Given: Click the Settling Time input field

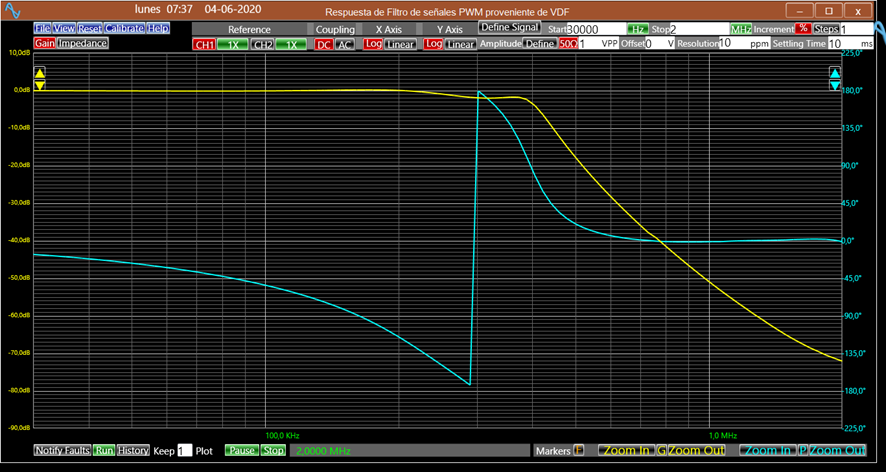Looking at the screenshot, I should click(850, 44).
